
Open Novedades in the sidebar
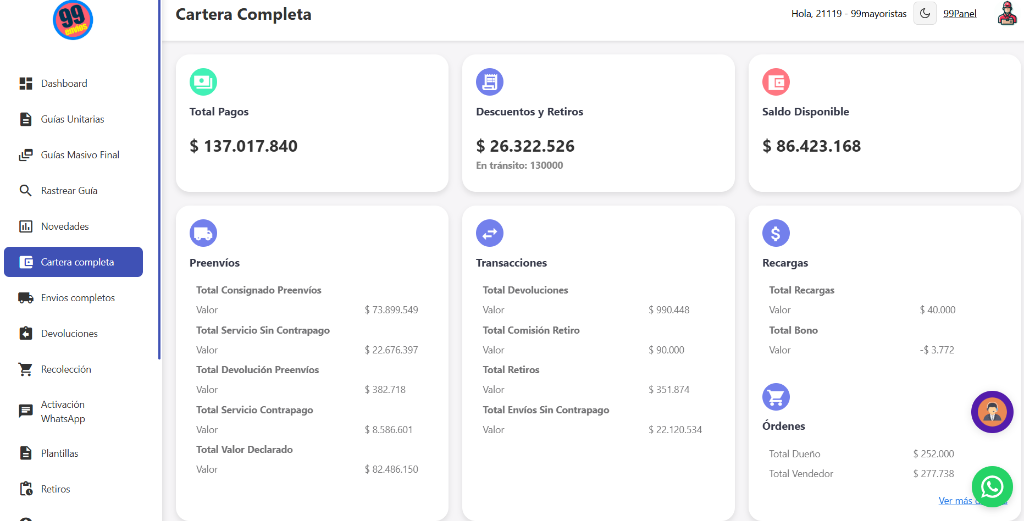(64, 227)
